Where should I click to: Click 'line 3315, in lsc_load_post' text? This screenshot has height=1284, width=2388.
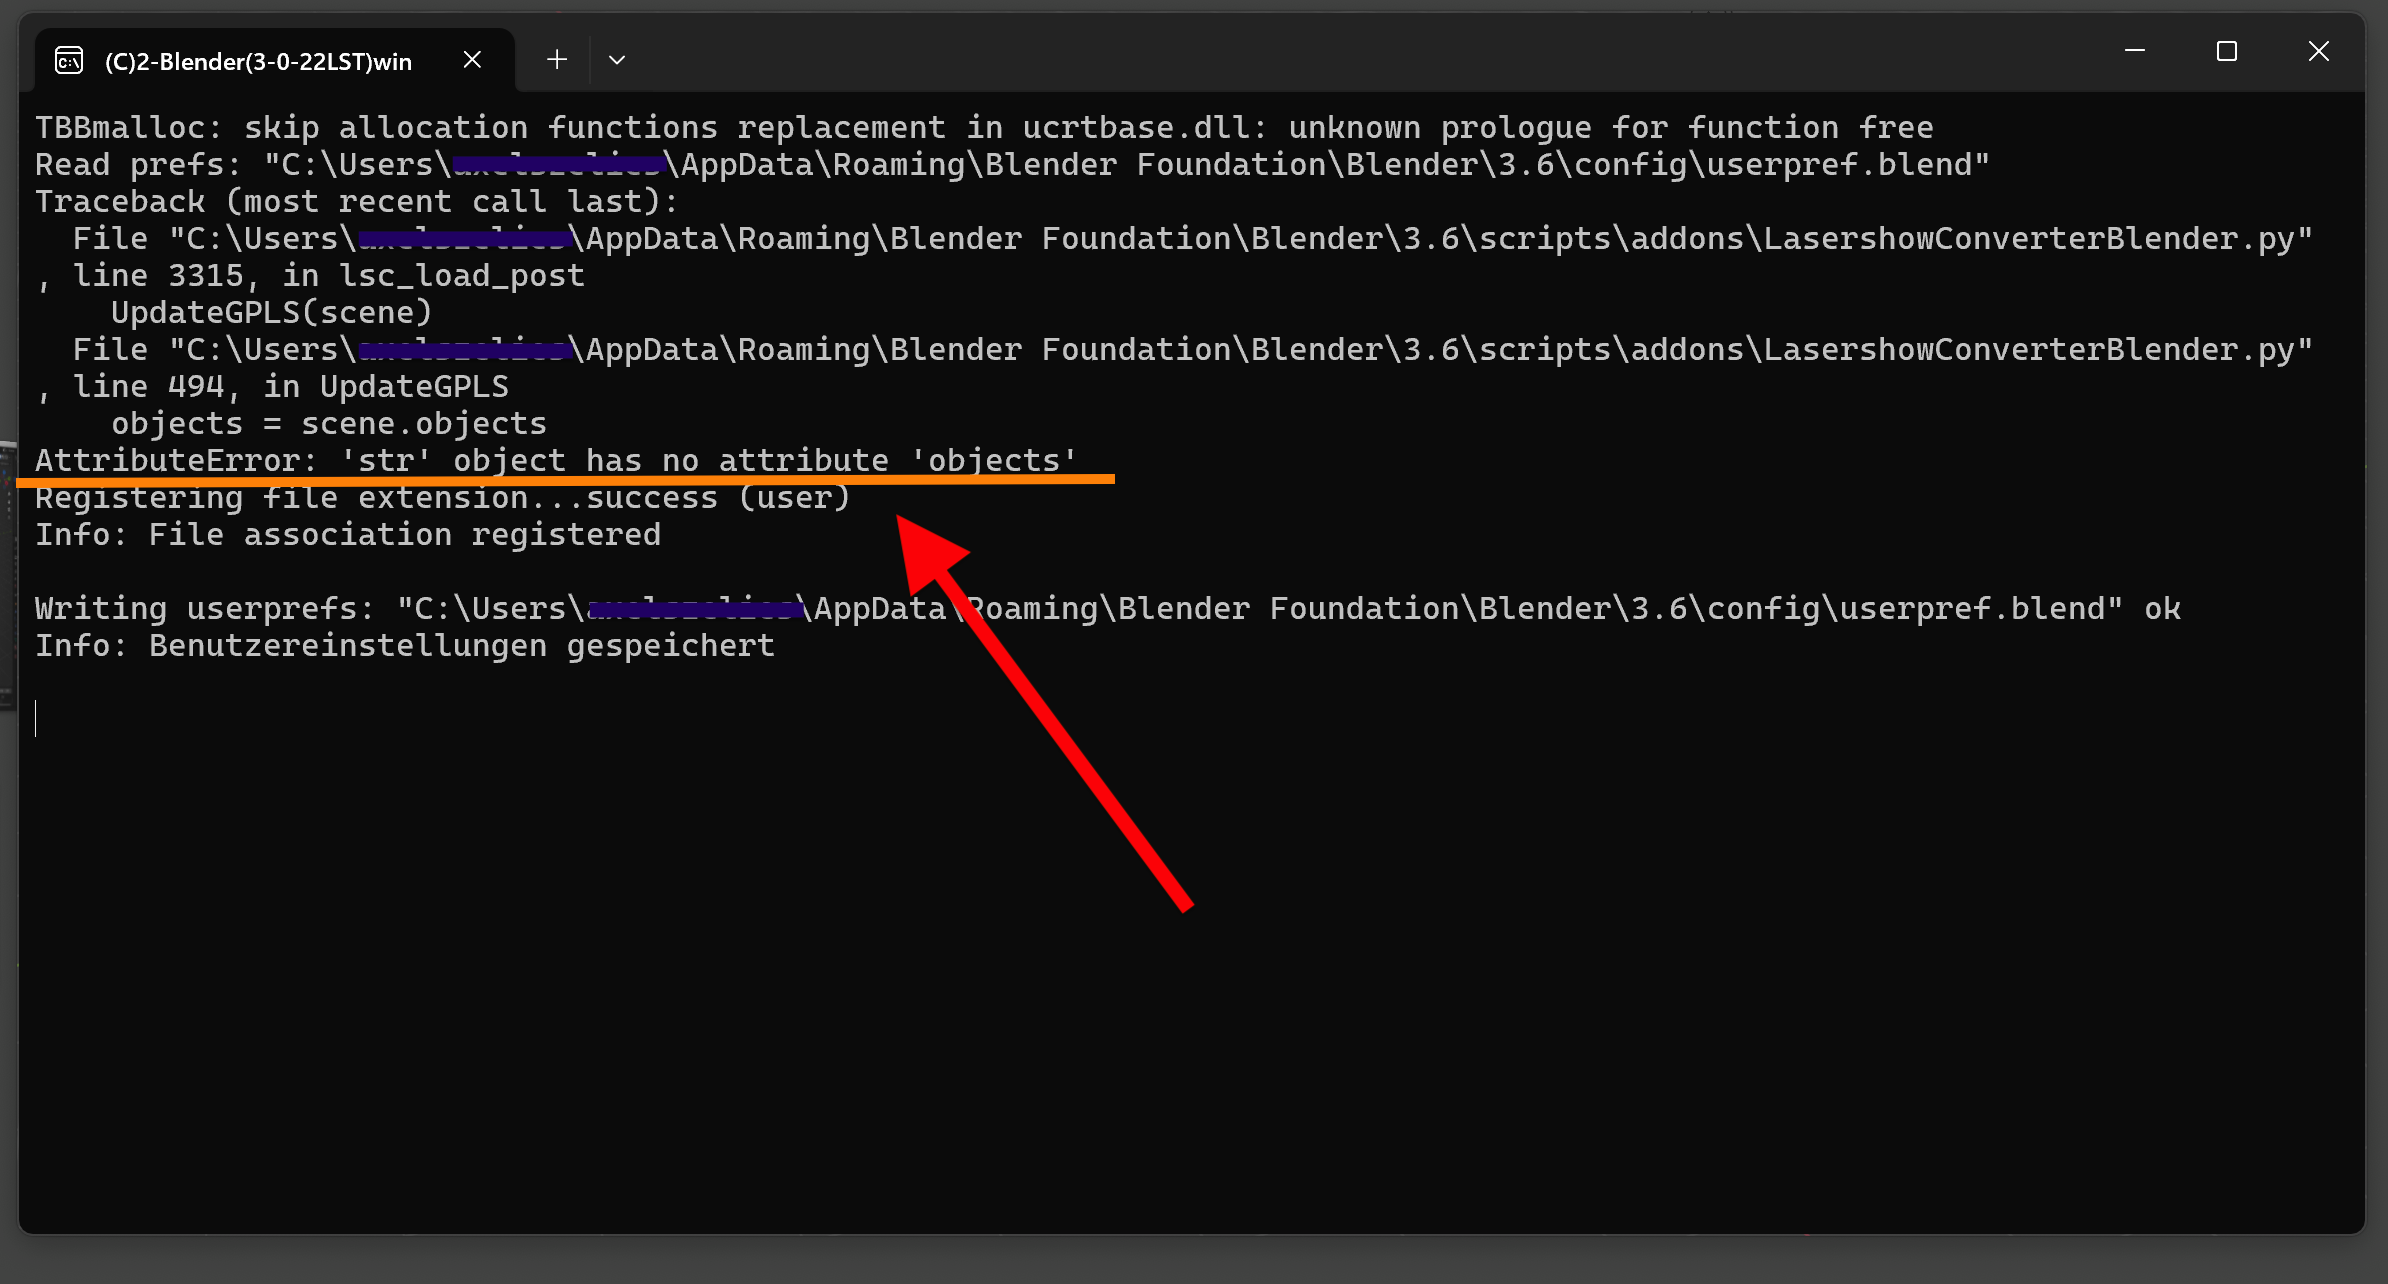[328, 276]
